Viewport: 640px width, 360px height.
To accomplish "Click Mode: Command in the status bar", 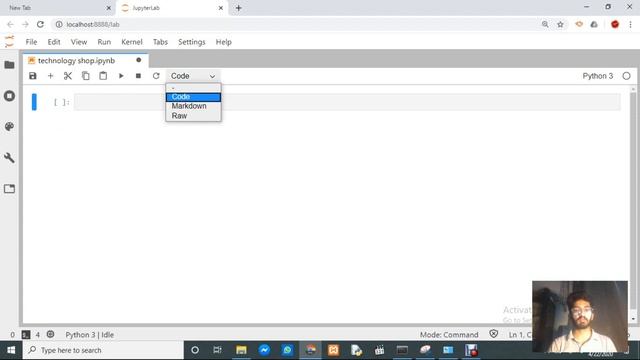I will coord(449,335).
